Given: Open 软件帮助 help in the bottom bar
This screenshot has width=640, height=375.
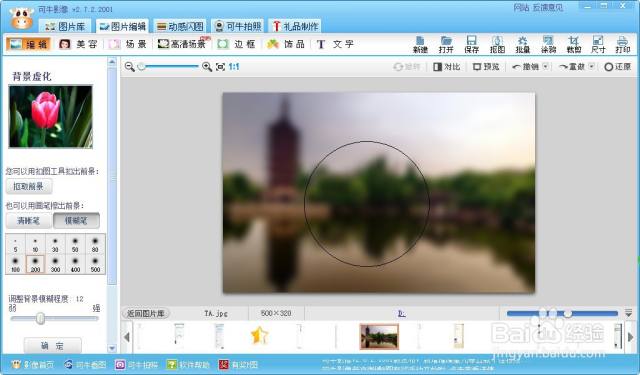Looking at the screenshot, I should pos(188,364).
